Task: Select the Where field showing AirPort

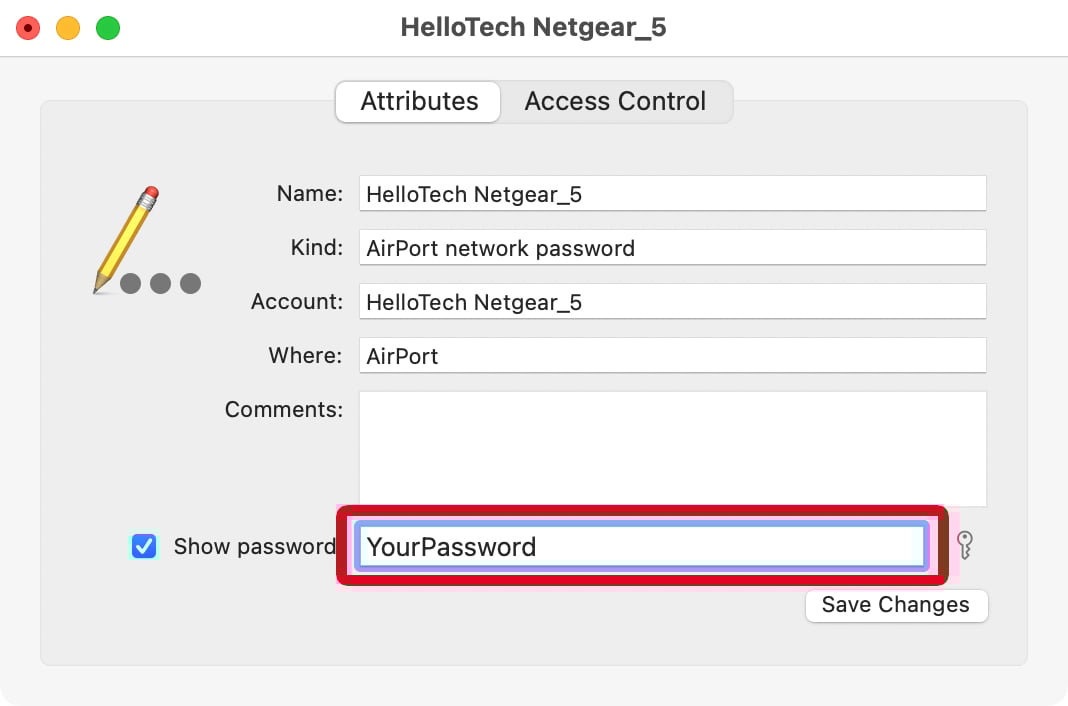Action: pyautogui.click(x=672, y=355)
